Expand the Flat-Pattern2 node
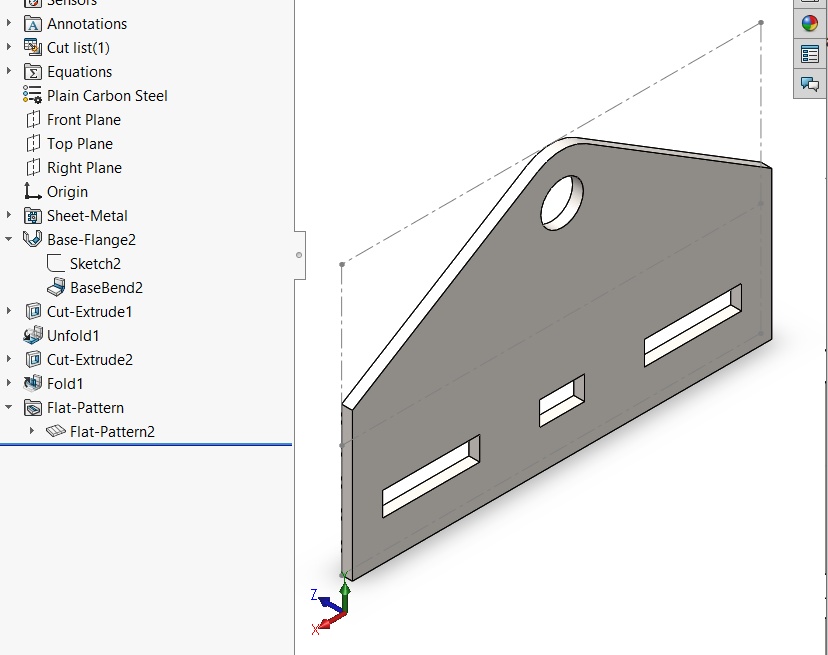Viewport: 828px width, 655px height. (32, 431)
